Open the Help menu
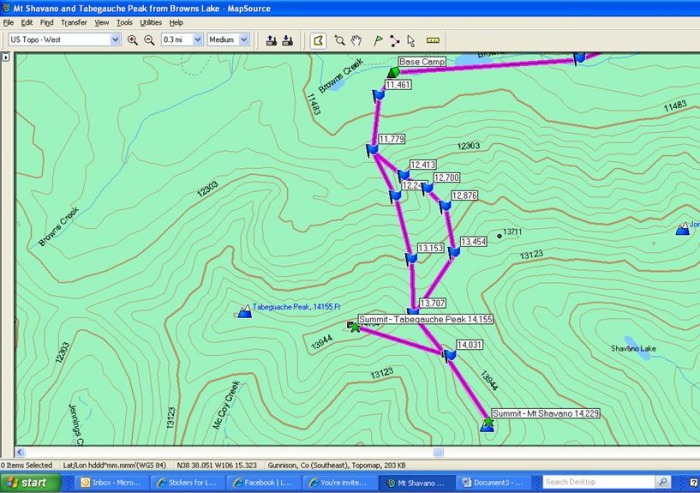 (176, 22)
